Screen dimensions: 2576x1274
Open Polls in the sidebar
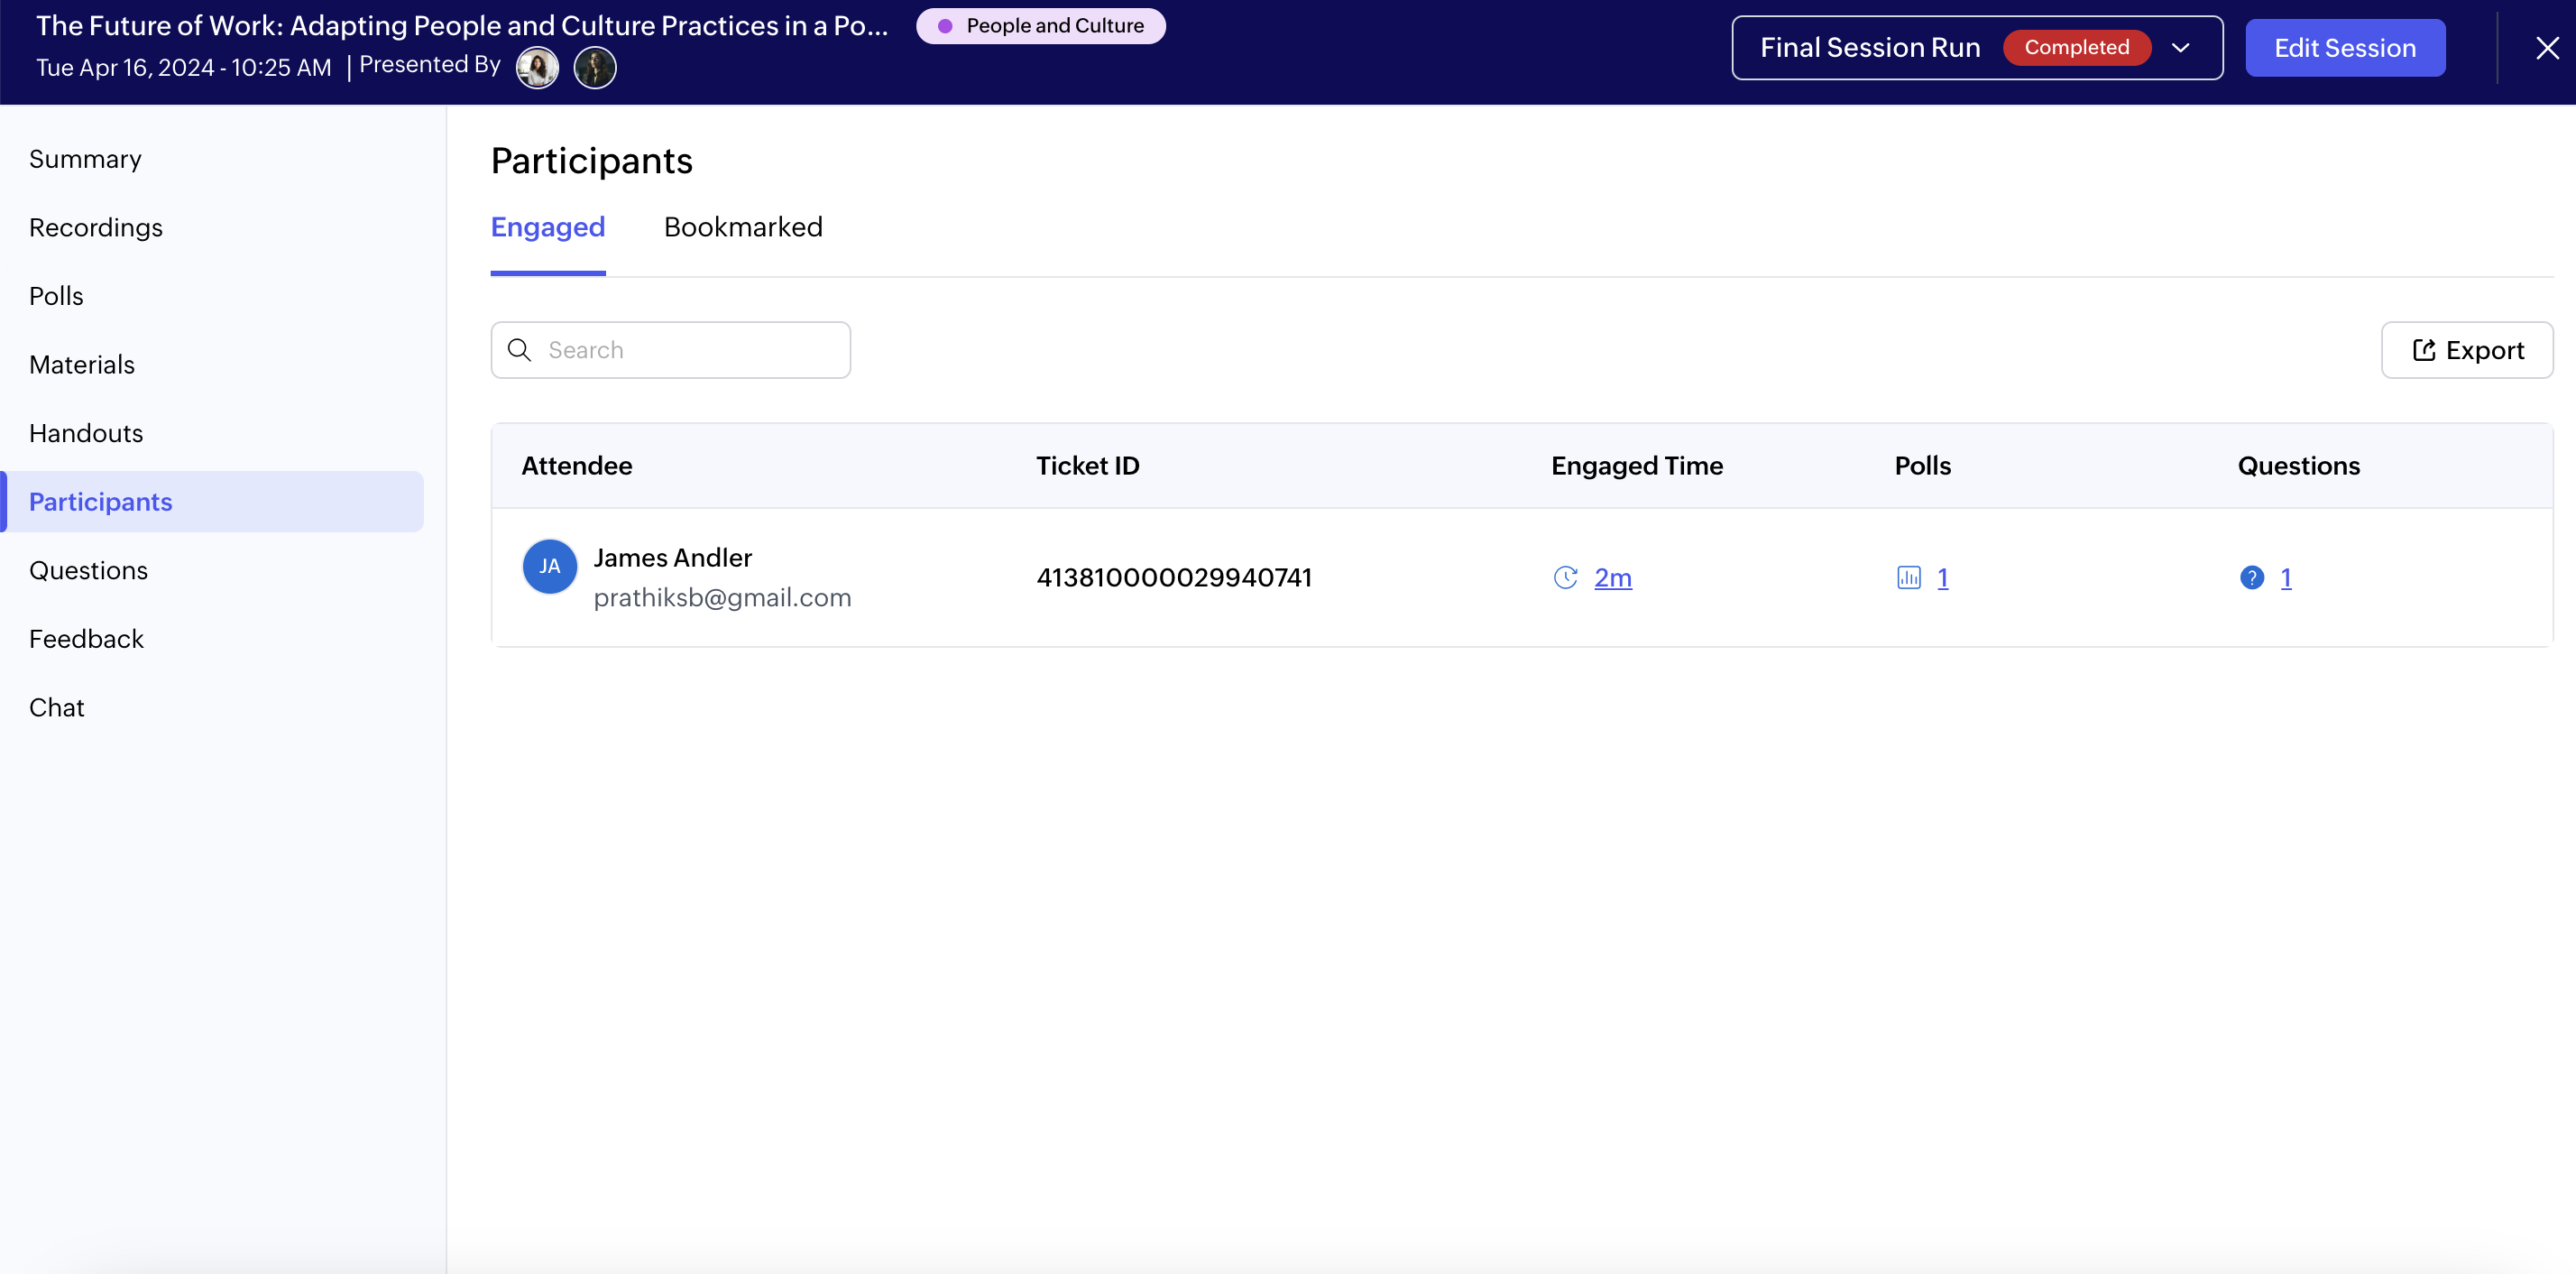pos(56,296)
